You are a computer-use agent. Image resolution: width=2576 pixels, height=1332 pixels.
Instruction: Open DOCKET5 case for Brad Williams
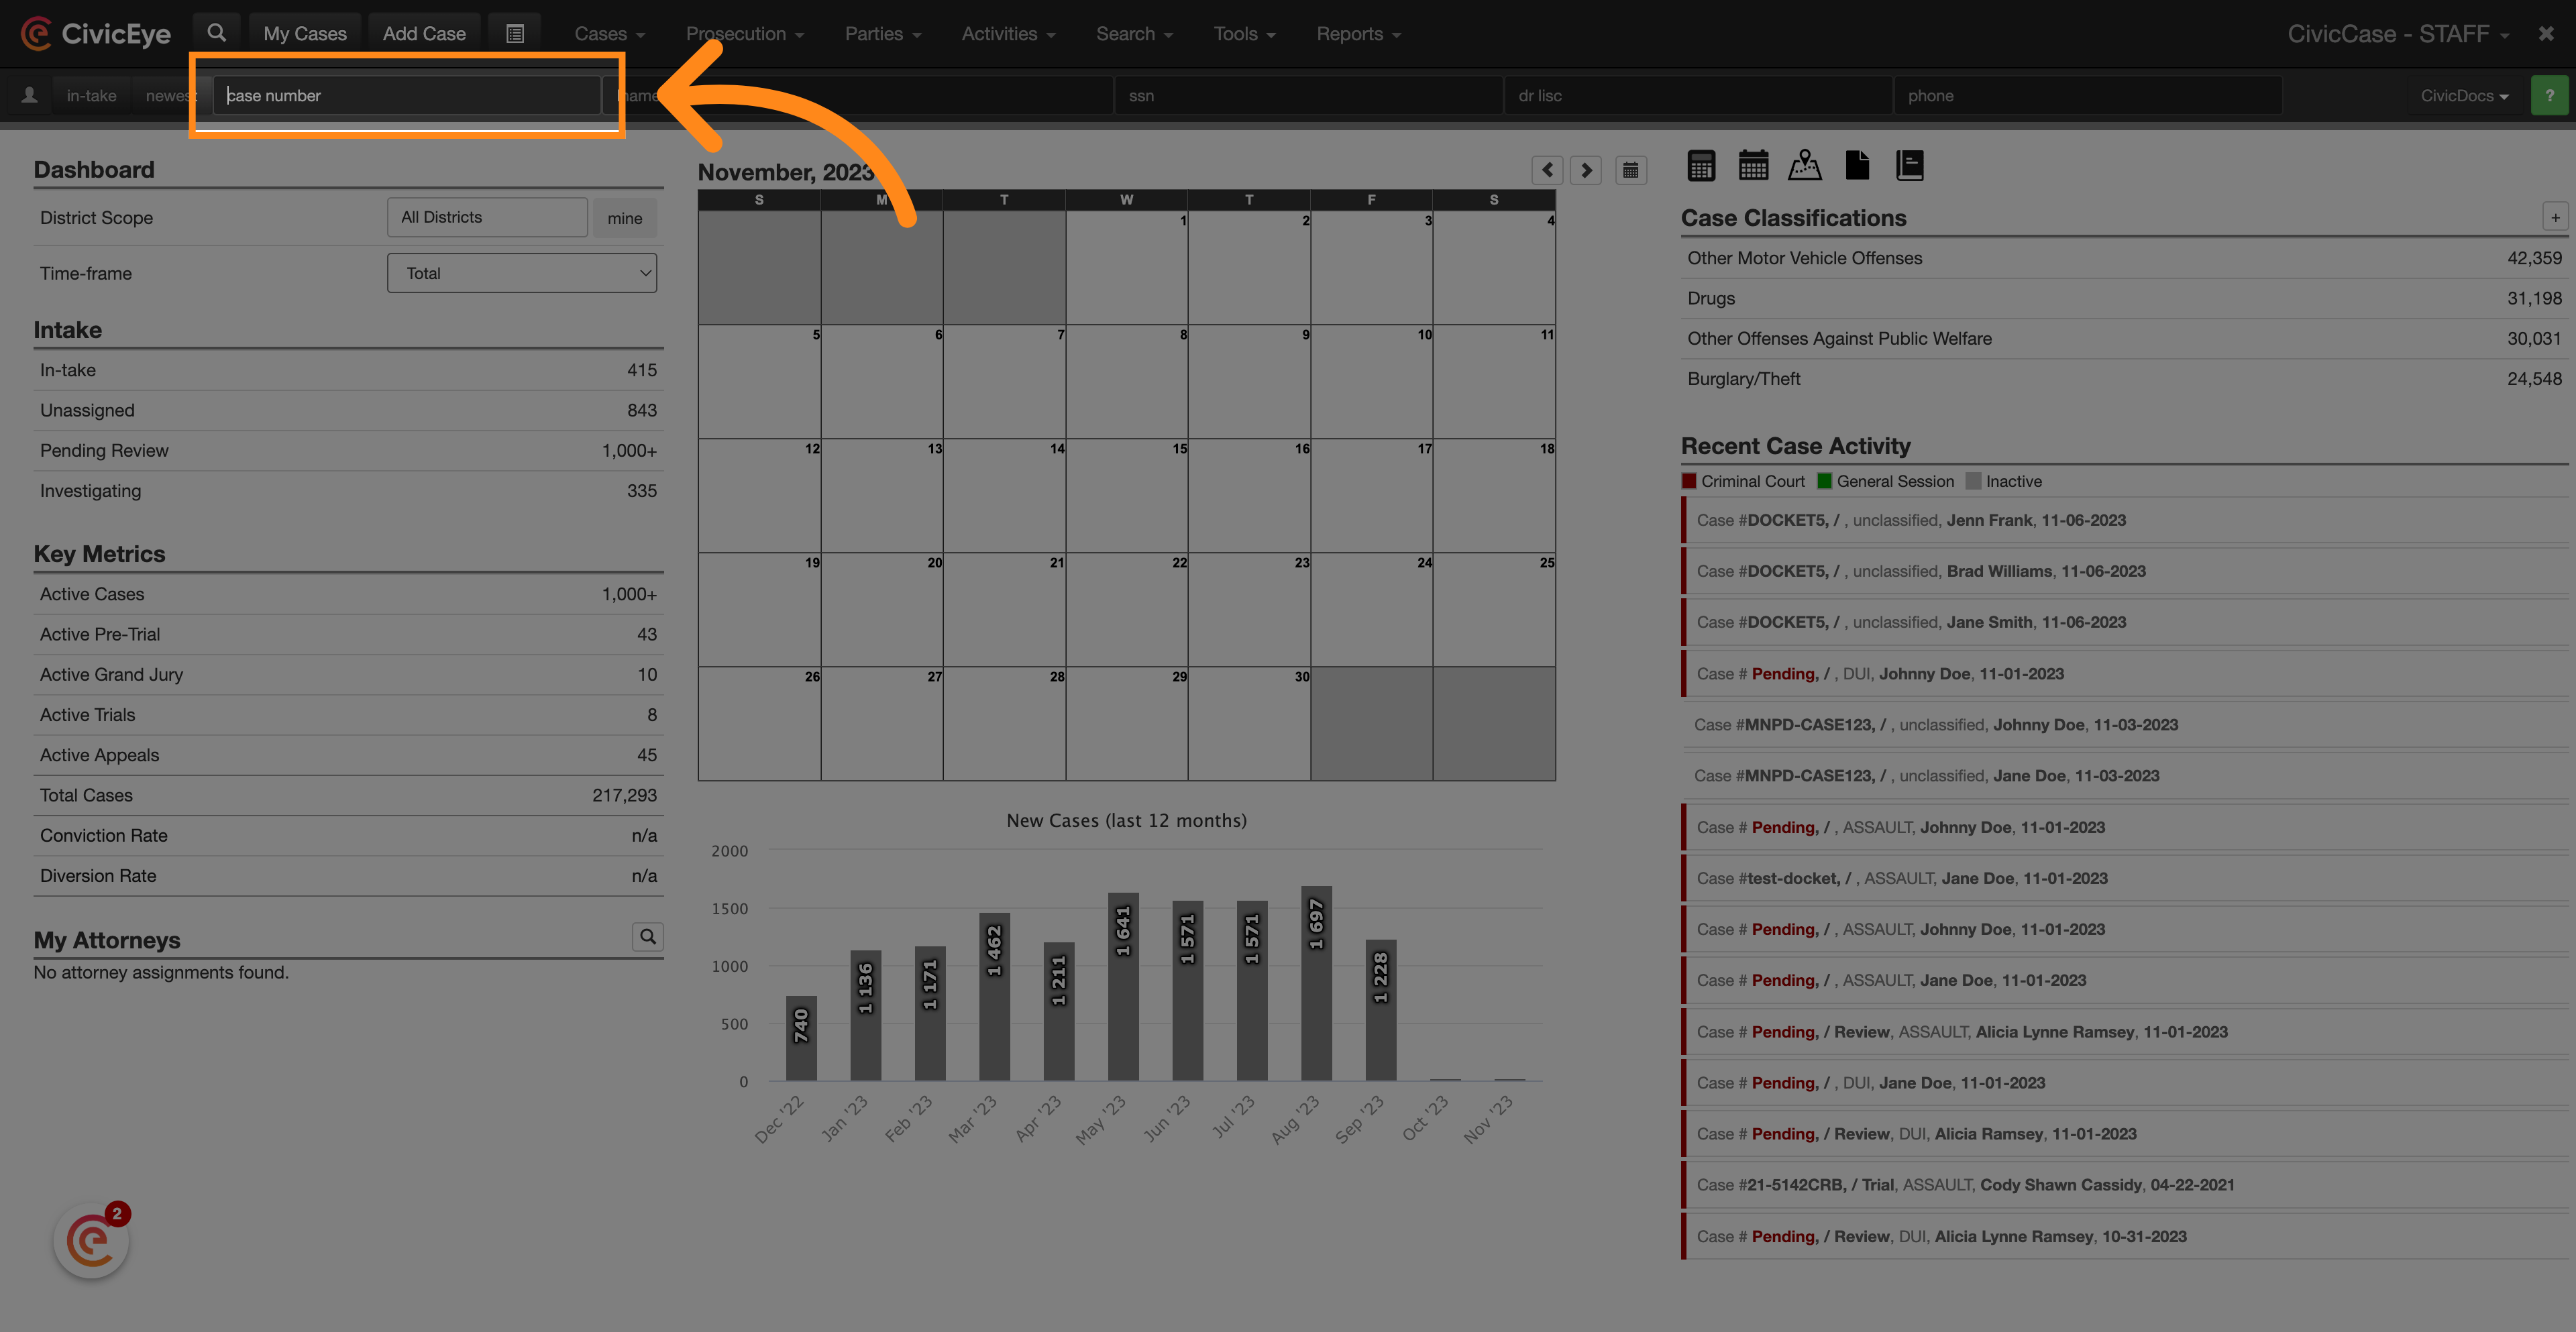tap(2124, 571)
